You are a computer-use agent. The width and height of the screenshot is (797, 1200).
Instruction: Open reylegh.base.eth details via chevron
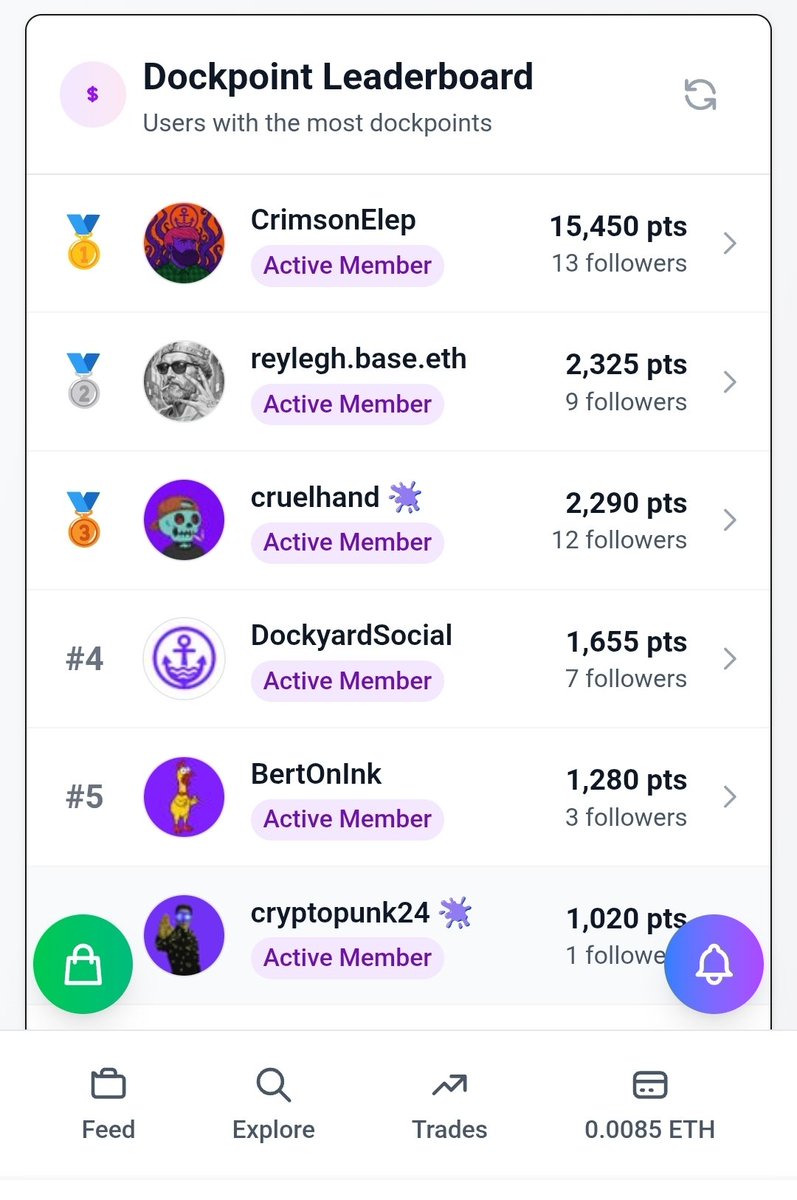point(730,381)
